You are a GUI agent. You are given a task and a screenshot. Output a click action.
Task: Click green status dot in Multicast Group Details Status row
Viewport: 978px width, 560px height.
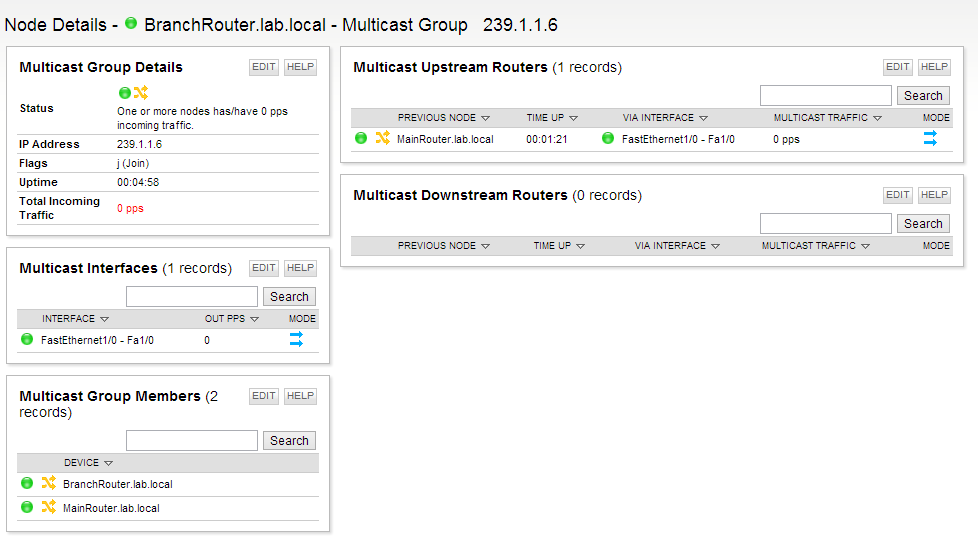click(x=125, y=93)
